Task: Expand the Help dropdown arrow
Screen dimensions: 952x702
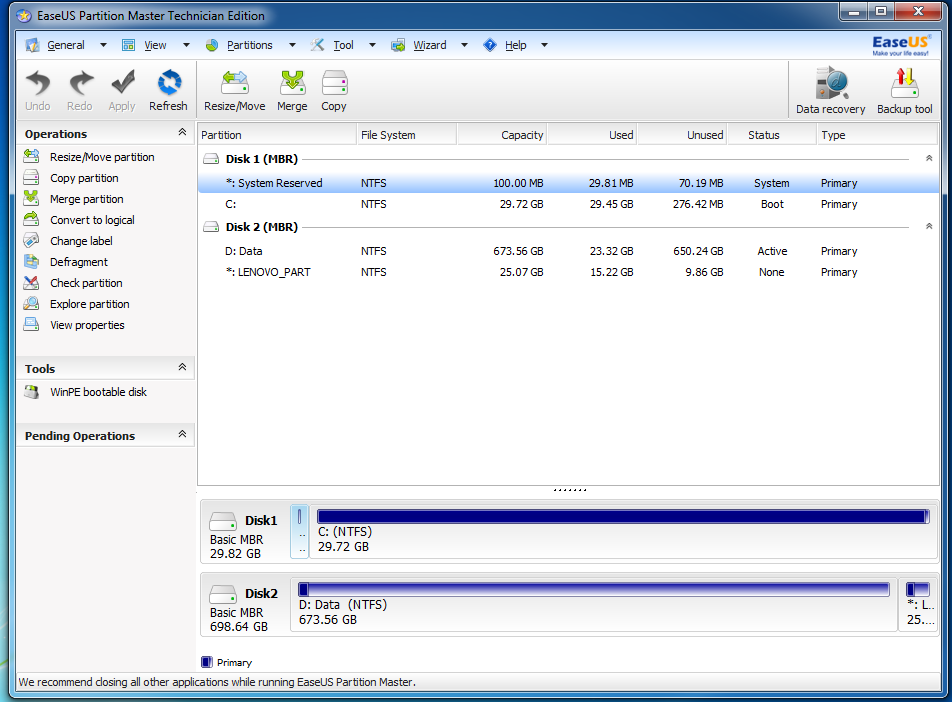Action: [545, 45]
